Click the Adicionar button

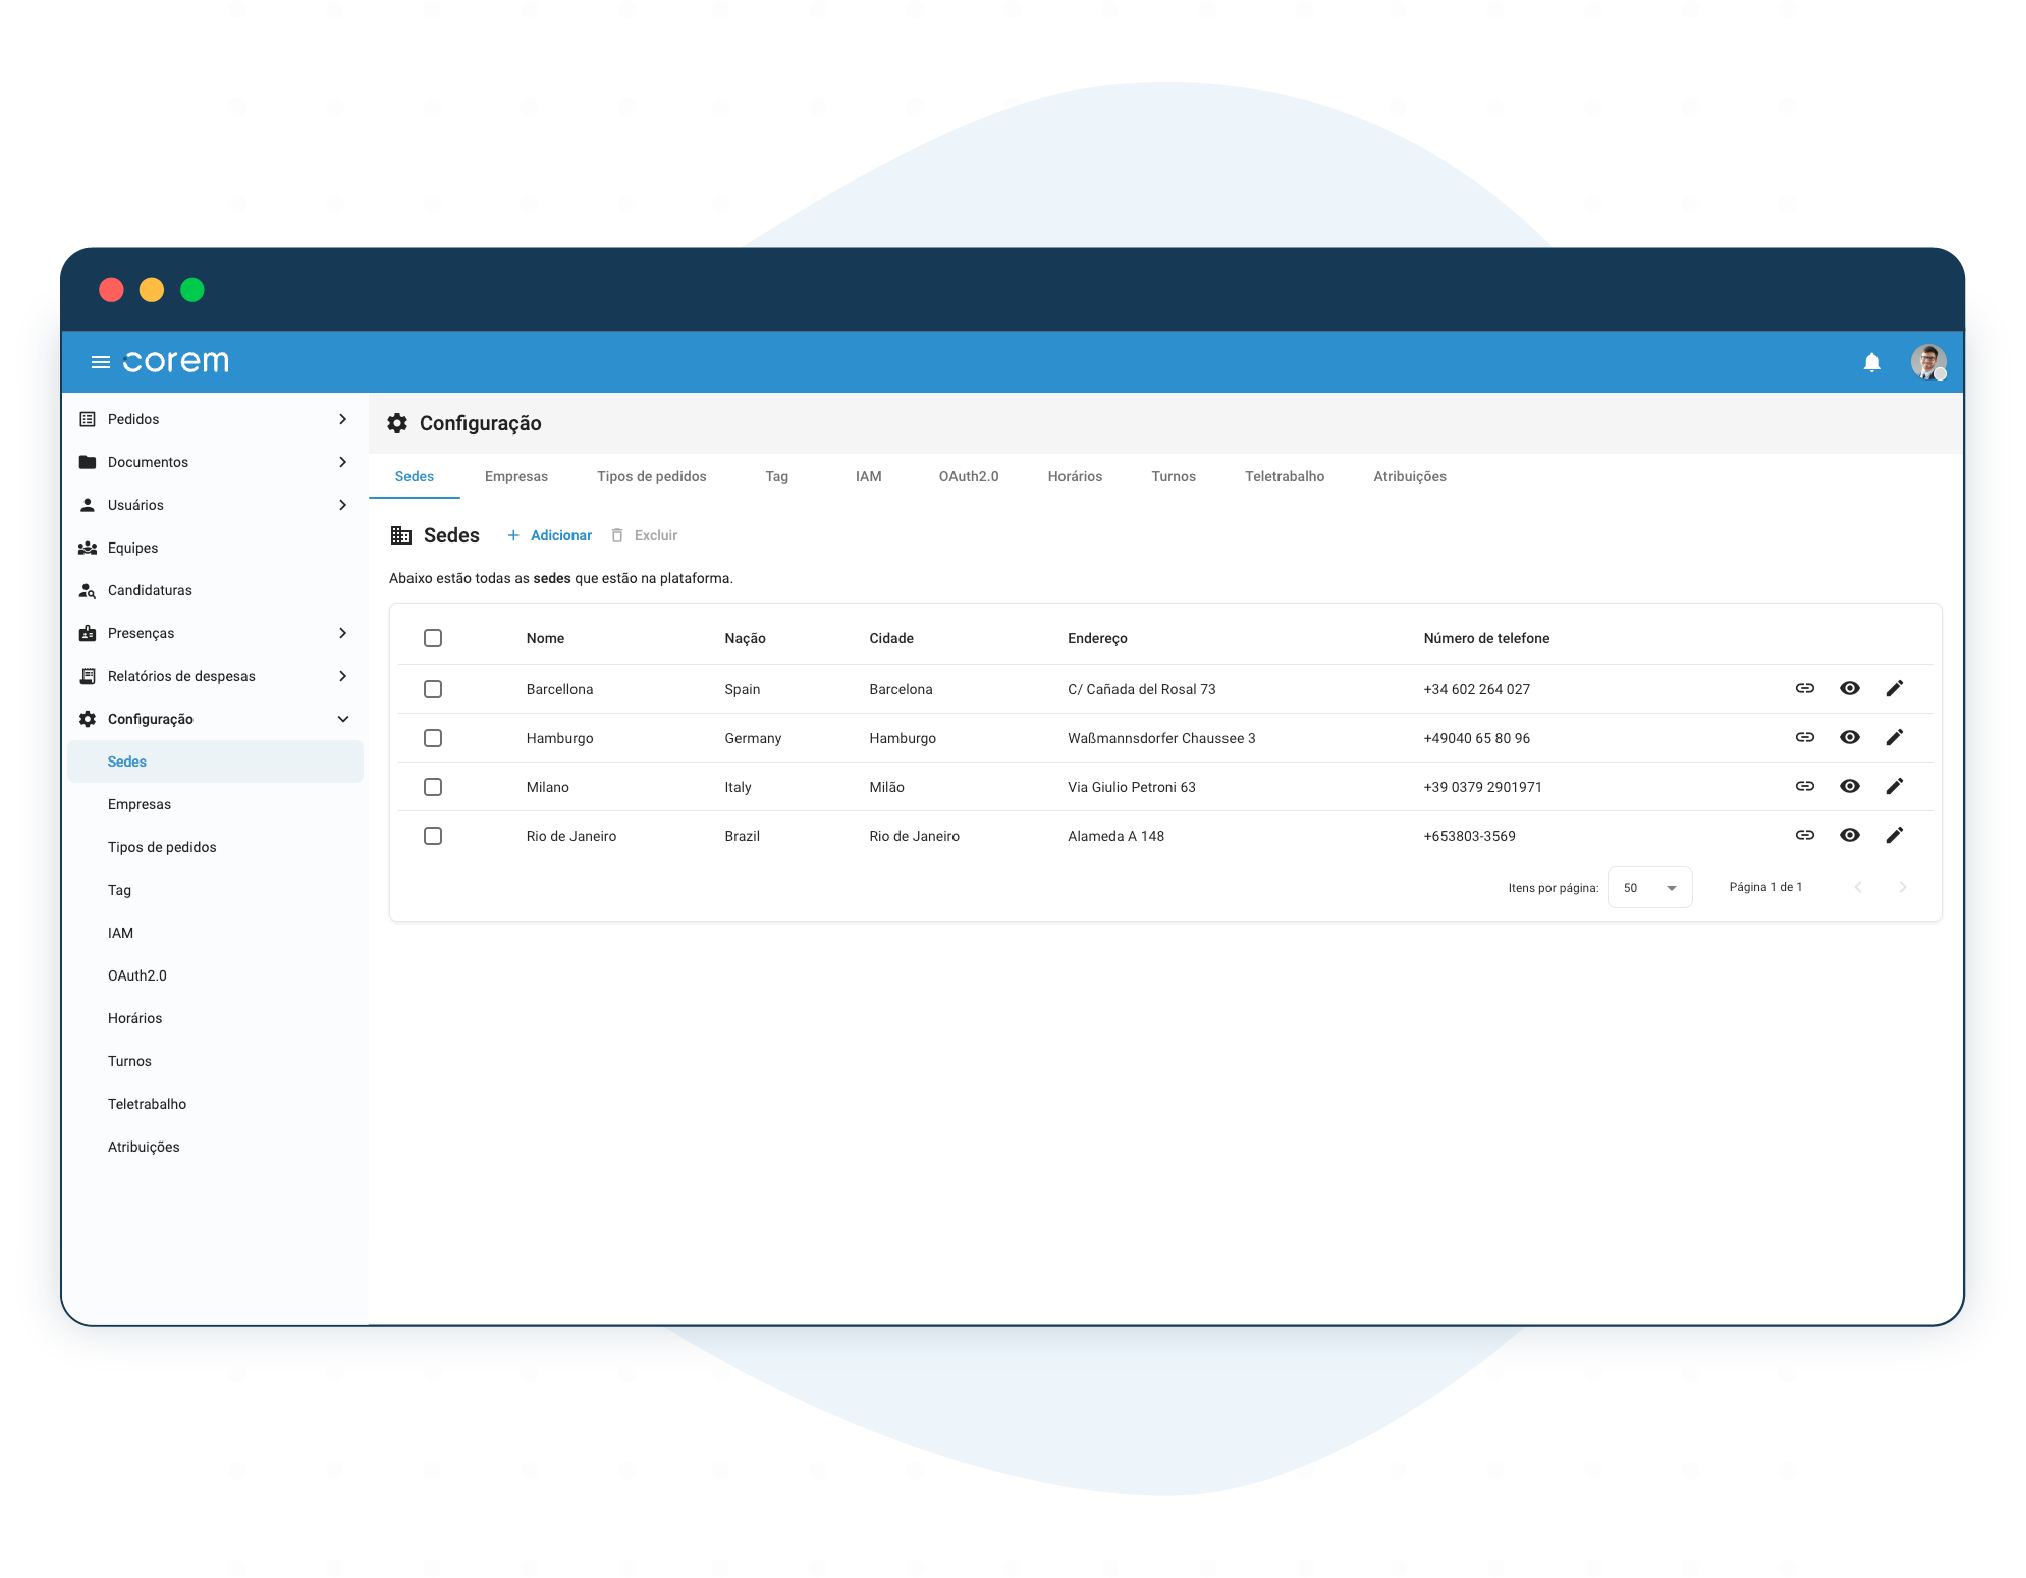550,535
